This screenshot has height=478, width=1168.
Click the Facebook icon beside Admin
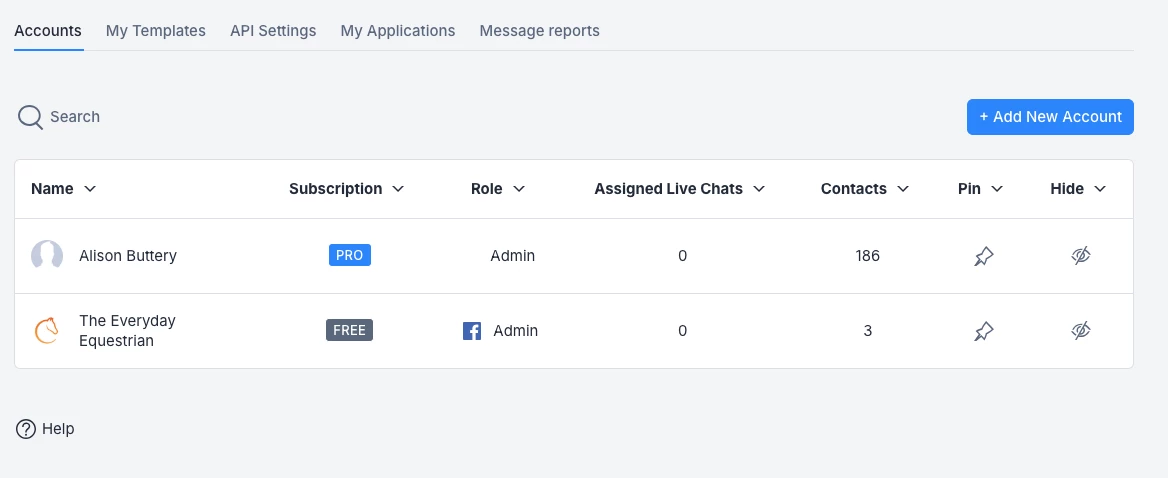pos(472,331)
